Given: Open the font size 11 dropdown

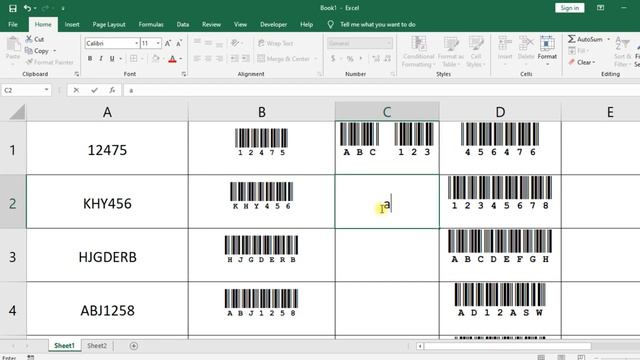Looking at the screenshot, I should [158, 43].
